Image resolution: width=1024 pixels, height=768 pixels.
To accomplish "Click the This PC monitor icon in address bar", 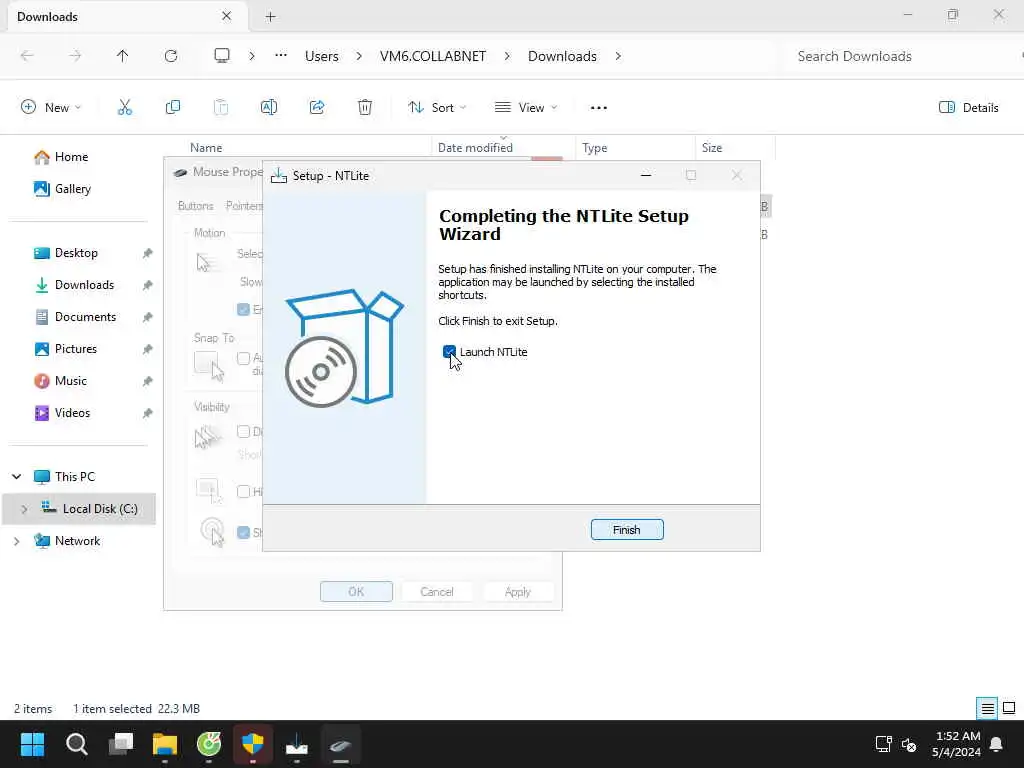I will click(x=222, y=56).
